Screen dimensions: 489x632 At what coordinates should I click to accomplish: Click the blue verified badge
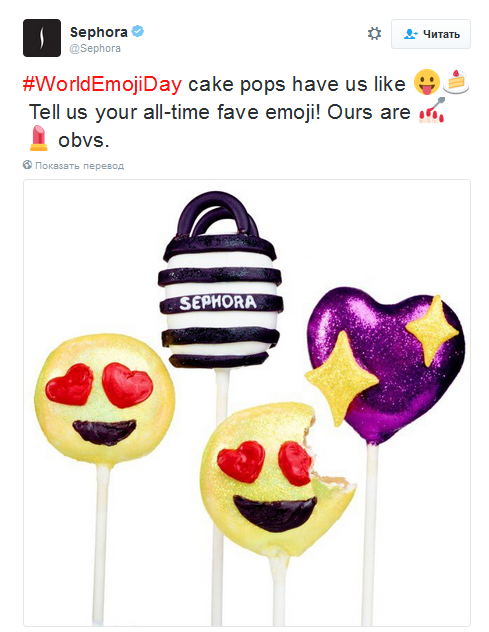[x=138, y=31]
